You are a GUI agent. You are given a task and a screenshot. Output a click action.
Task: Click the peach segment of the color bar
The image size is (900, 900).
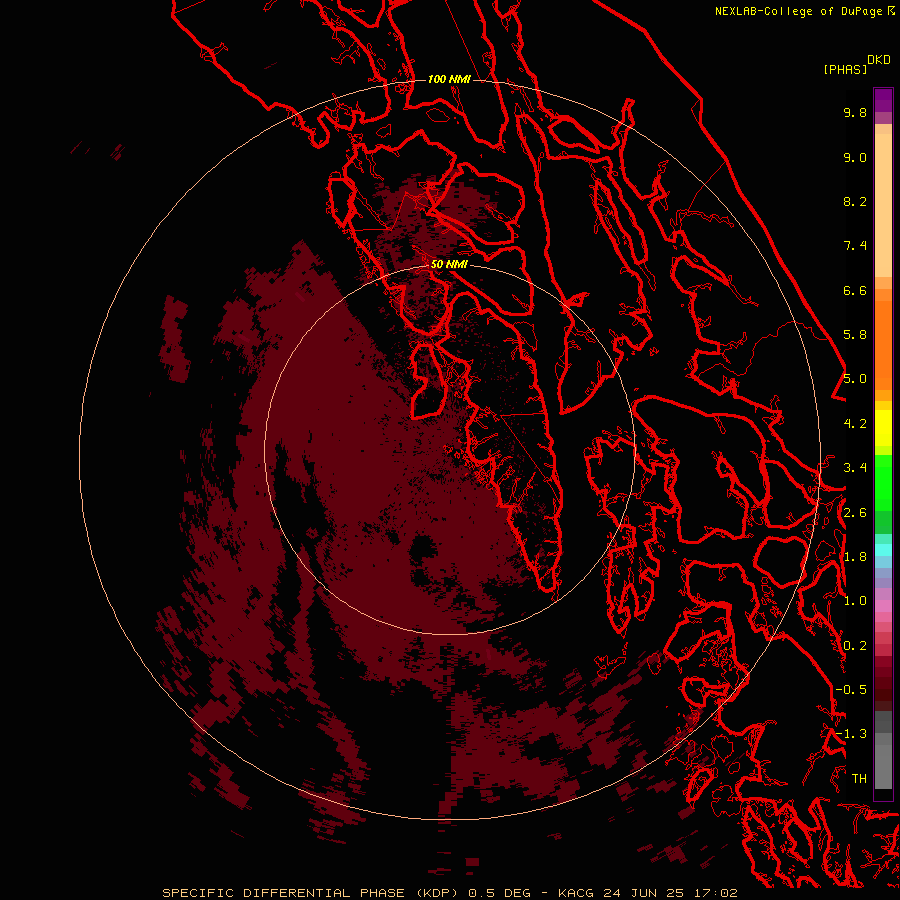pyautogui.click(x=883, y=207)
